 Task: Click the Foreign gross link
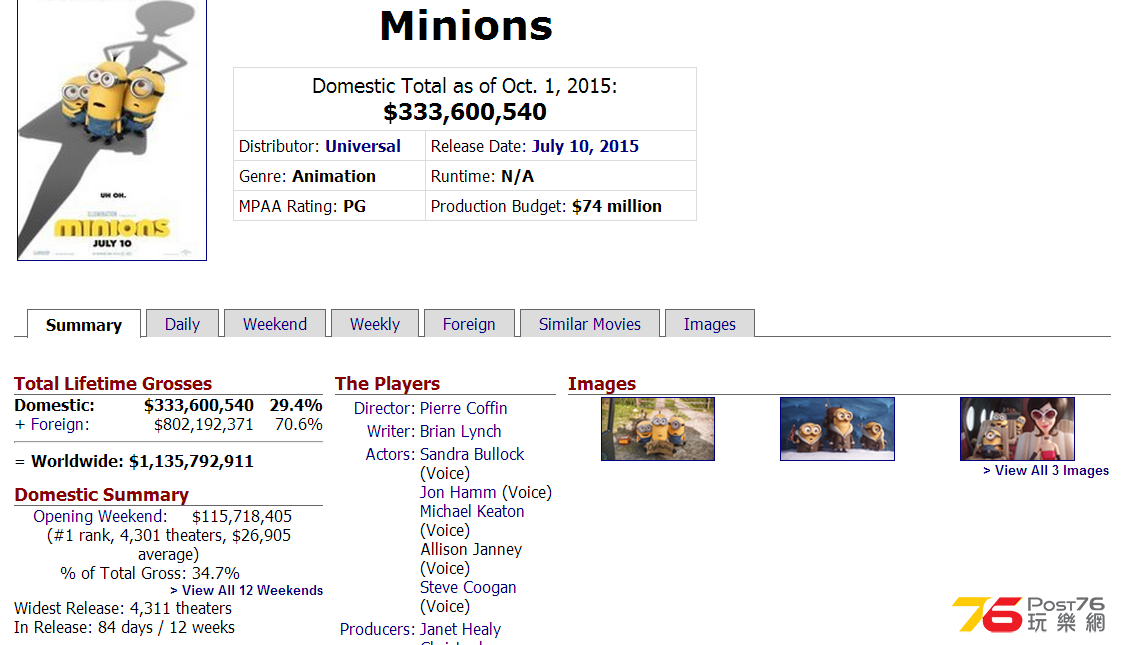59,425
